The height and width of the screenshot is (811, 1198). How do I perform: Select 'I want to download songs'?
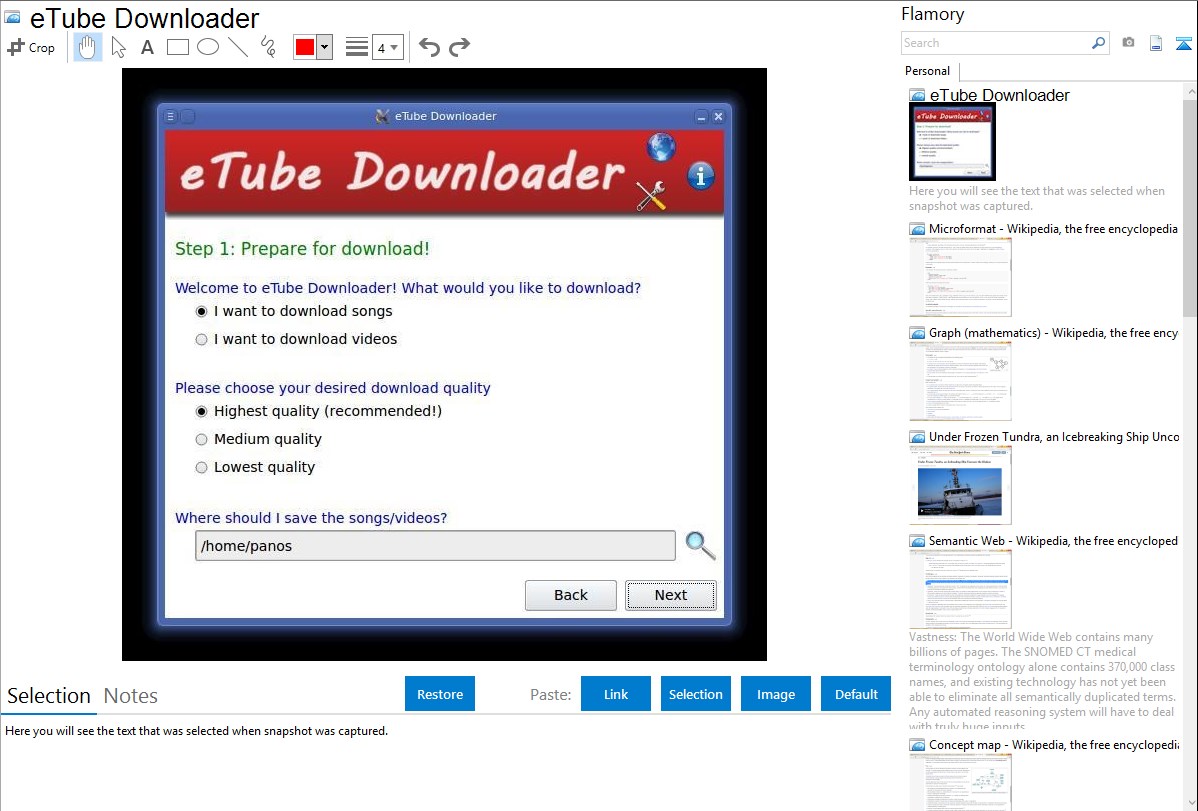294,311
